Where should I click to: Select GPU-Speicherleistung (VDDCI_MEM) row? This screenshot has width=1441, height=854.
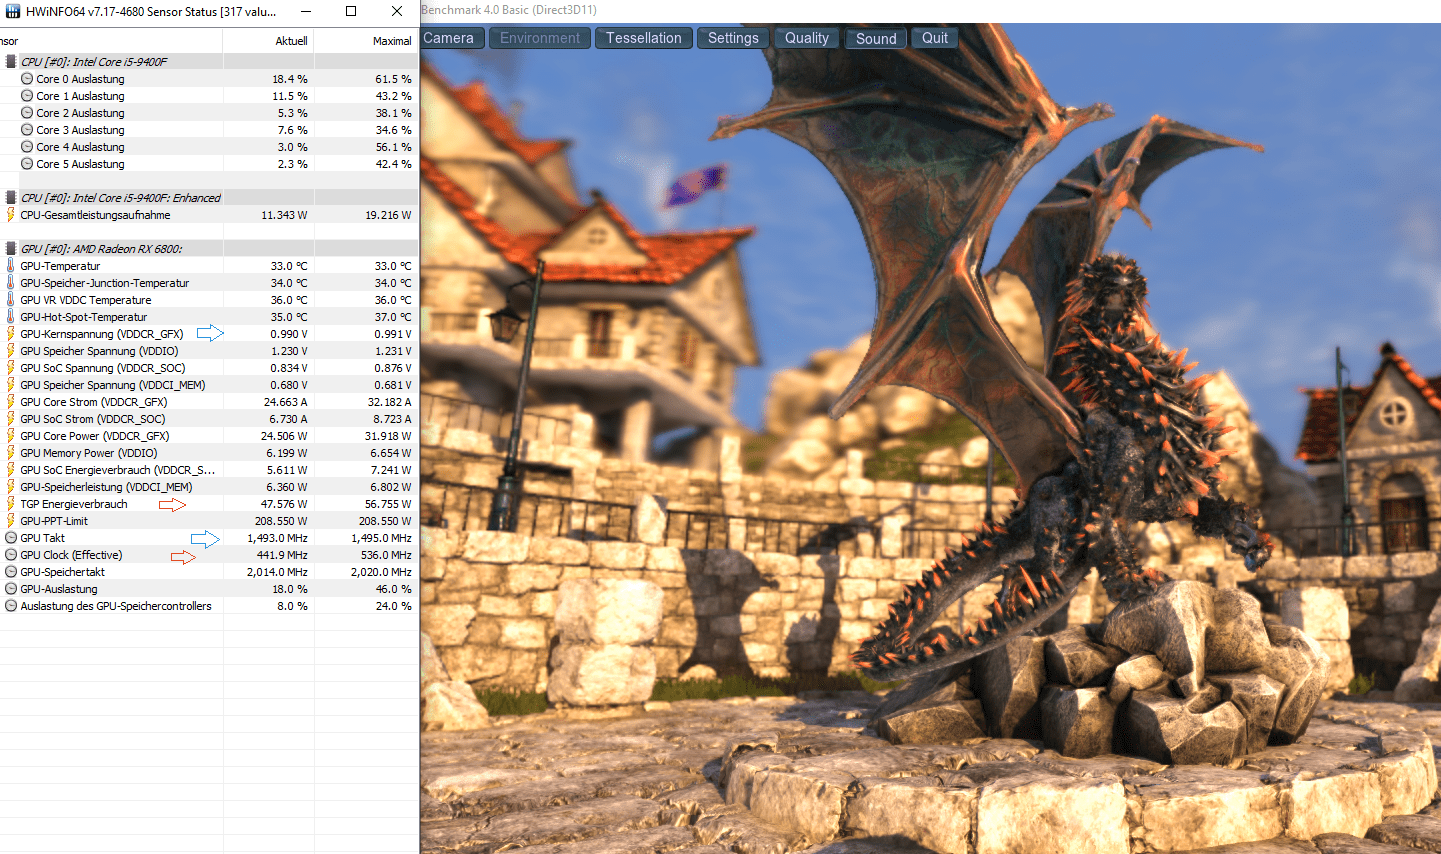(209, 487)
